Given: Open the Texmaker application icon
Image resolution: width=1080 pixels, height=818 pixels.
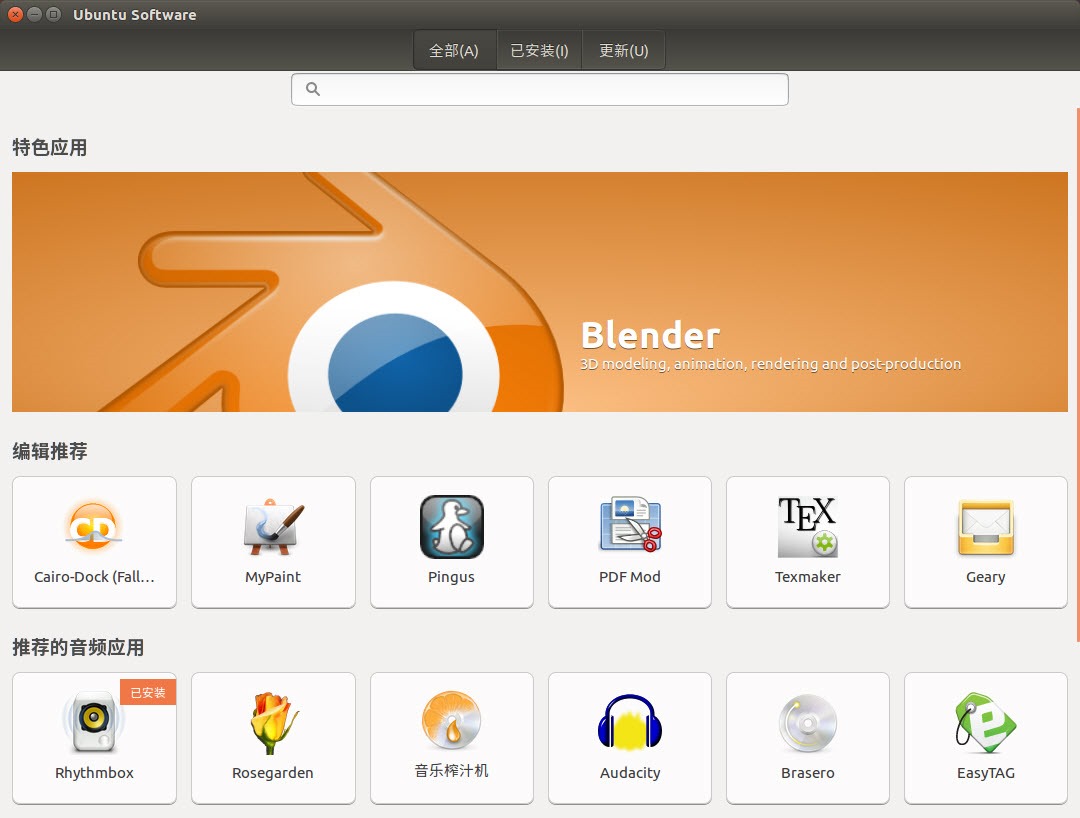Looking at the screenshot, I should (x=808, y=527).
